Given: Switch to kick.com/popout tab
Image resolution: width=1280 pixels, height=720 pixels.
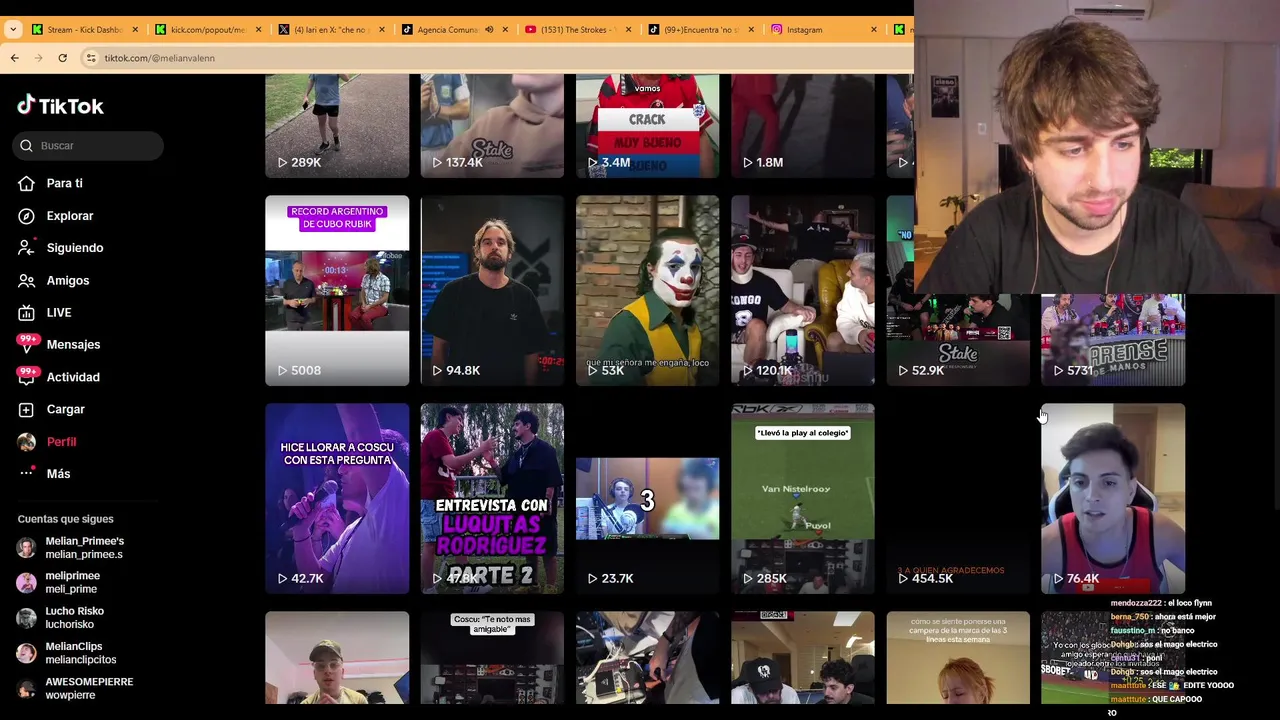Looking at the screenshot, I should 208,30.
